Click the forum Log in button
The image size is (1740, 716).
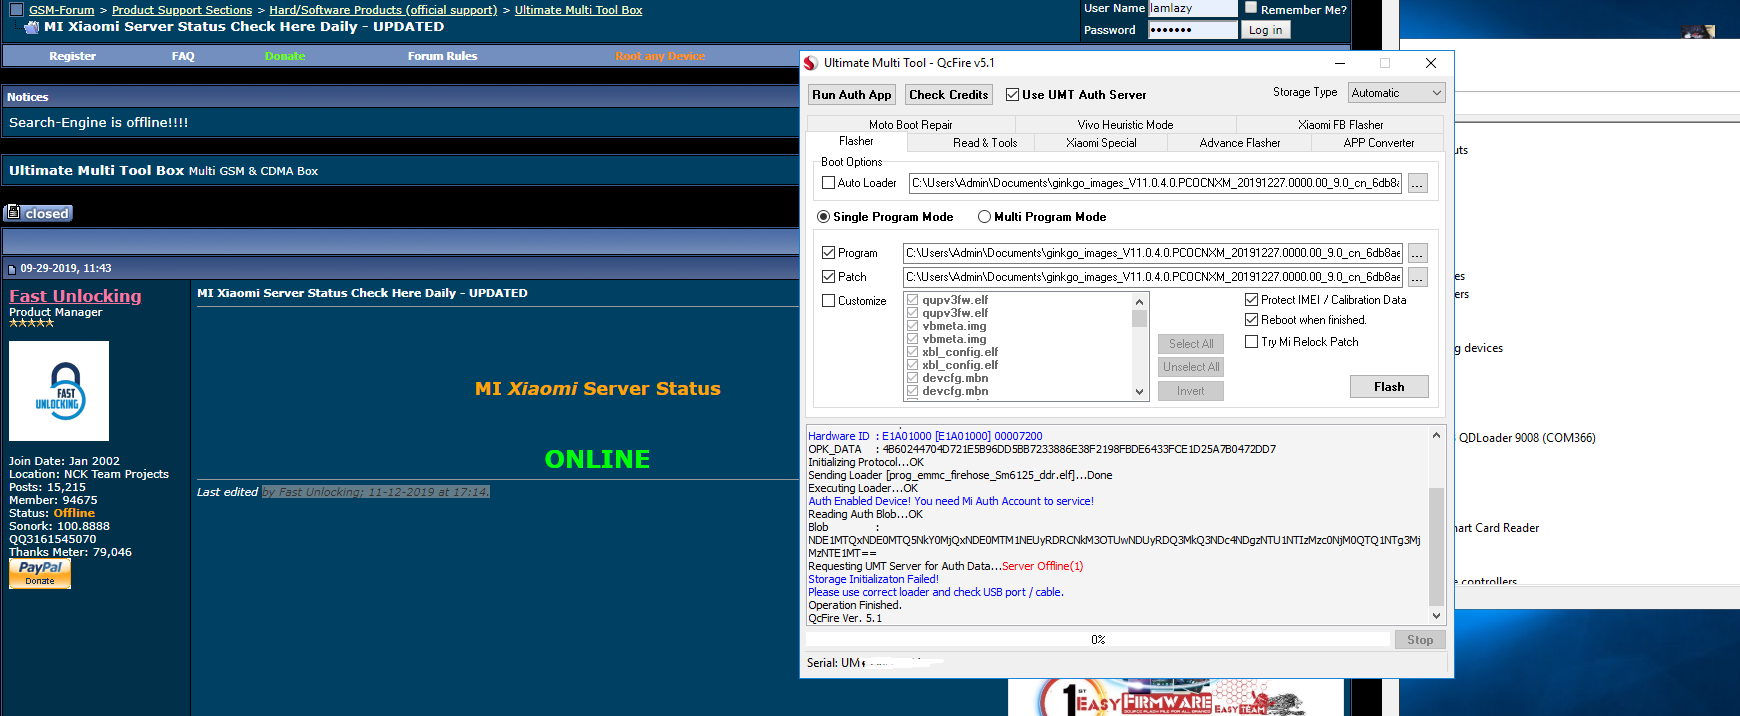[x=1265, y=30]
